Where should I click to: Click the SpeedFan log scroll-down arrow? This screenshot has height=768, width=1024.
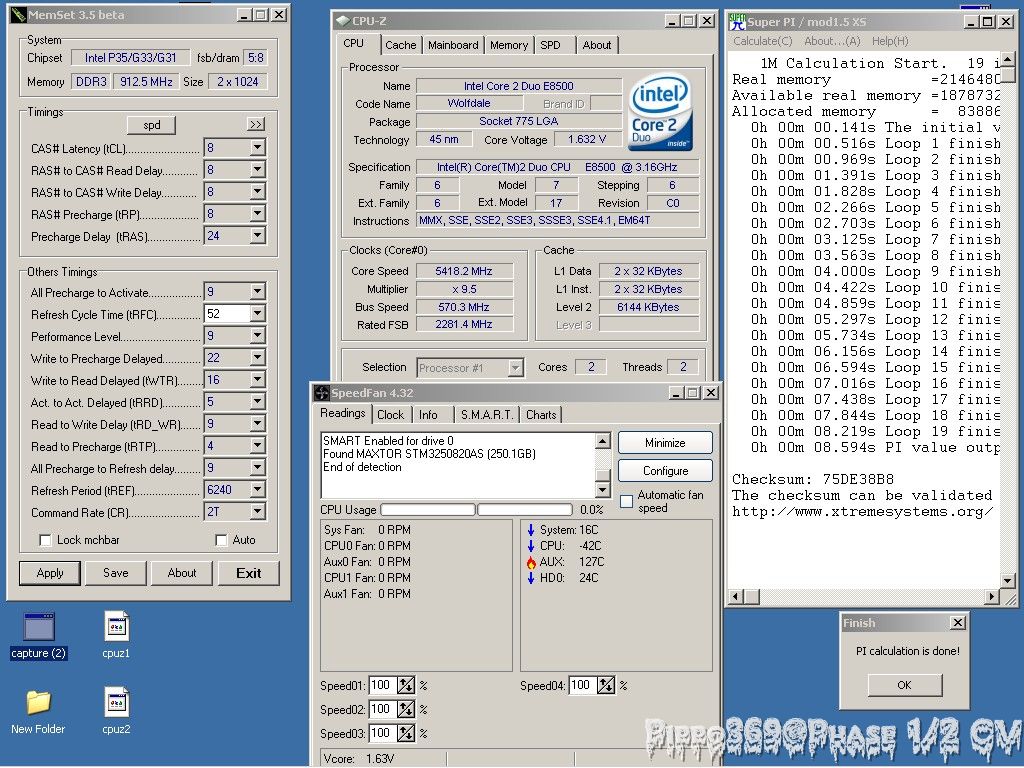603,490
